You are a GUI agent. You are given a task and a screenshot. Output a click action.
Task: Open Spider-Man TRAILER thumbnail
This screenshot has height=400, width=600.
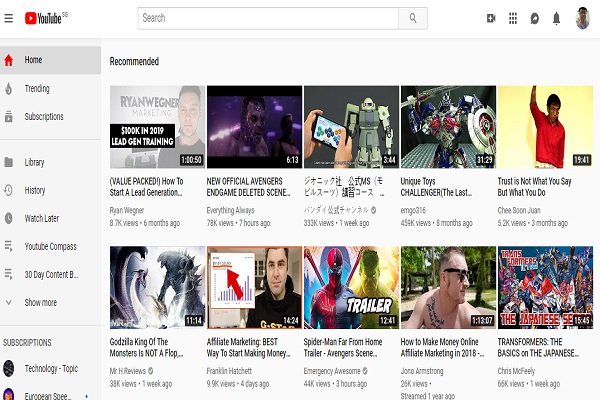pyautogui.click(x=351, y=287)
